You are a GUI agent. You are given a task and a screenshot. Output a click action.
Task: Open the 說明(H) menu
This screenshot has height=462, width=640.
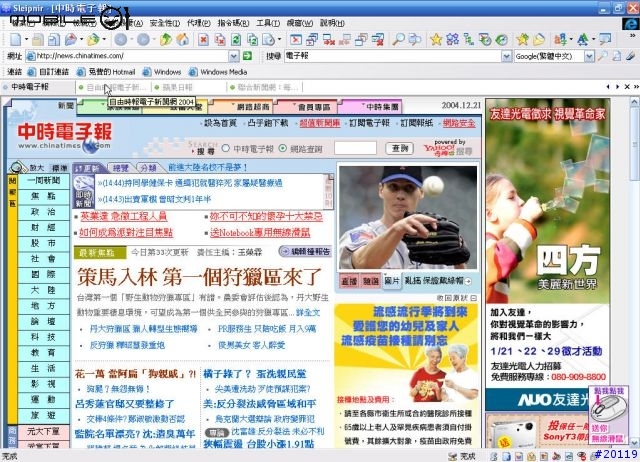pos(332,23)
